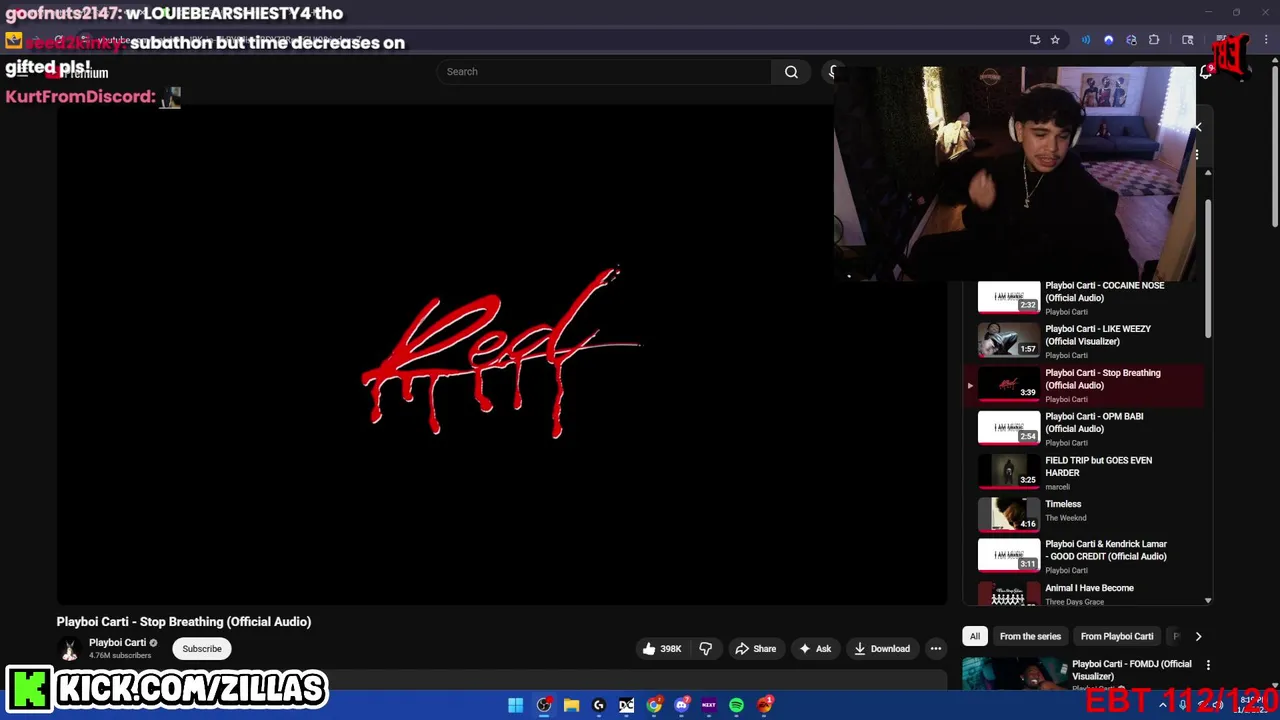This screenshot has height=720, width=1280.
Task: Open the EA app from taskbar
Action: point(764,705)
